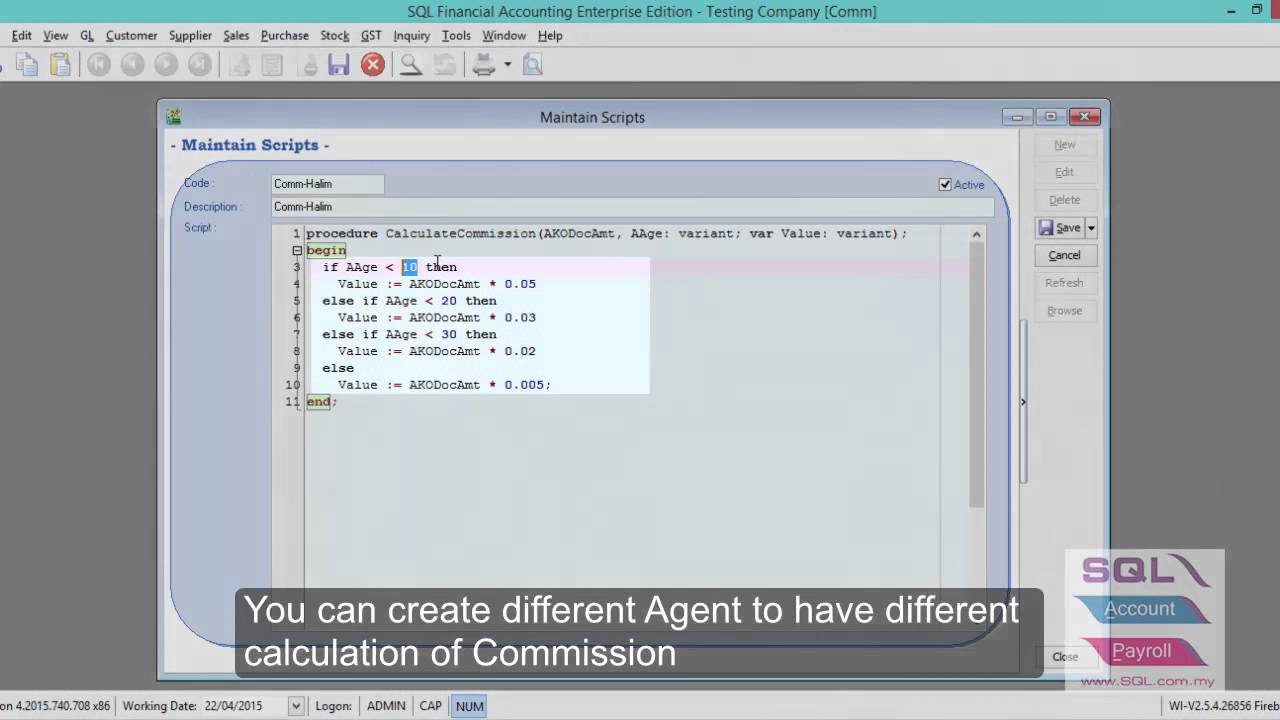1280x720 pixels.
Task: Click the Printer toolbar icon
Action: [484, 65]
